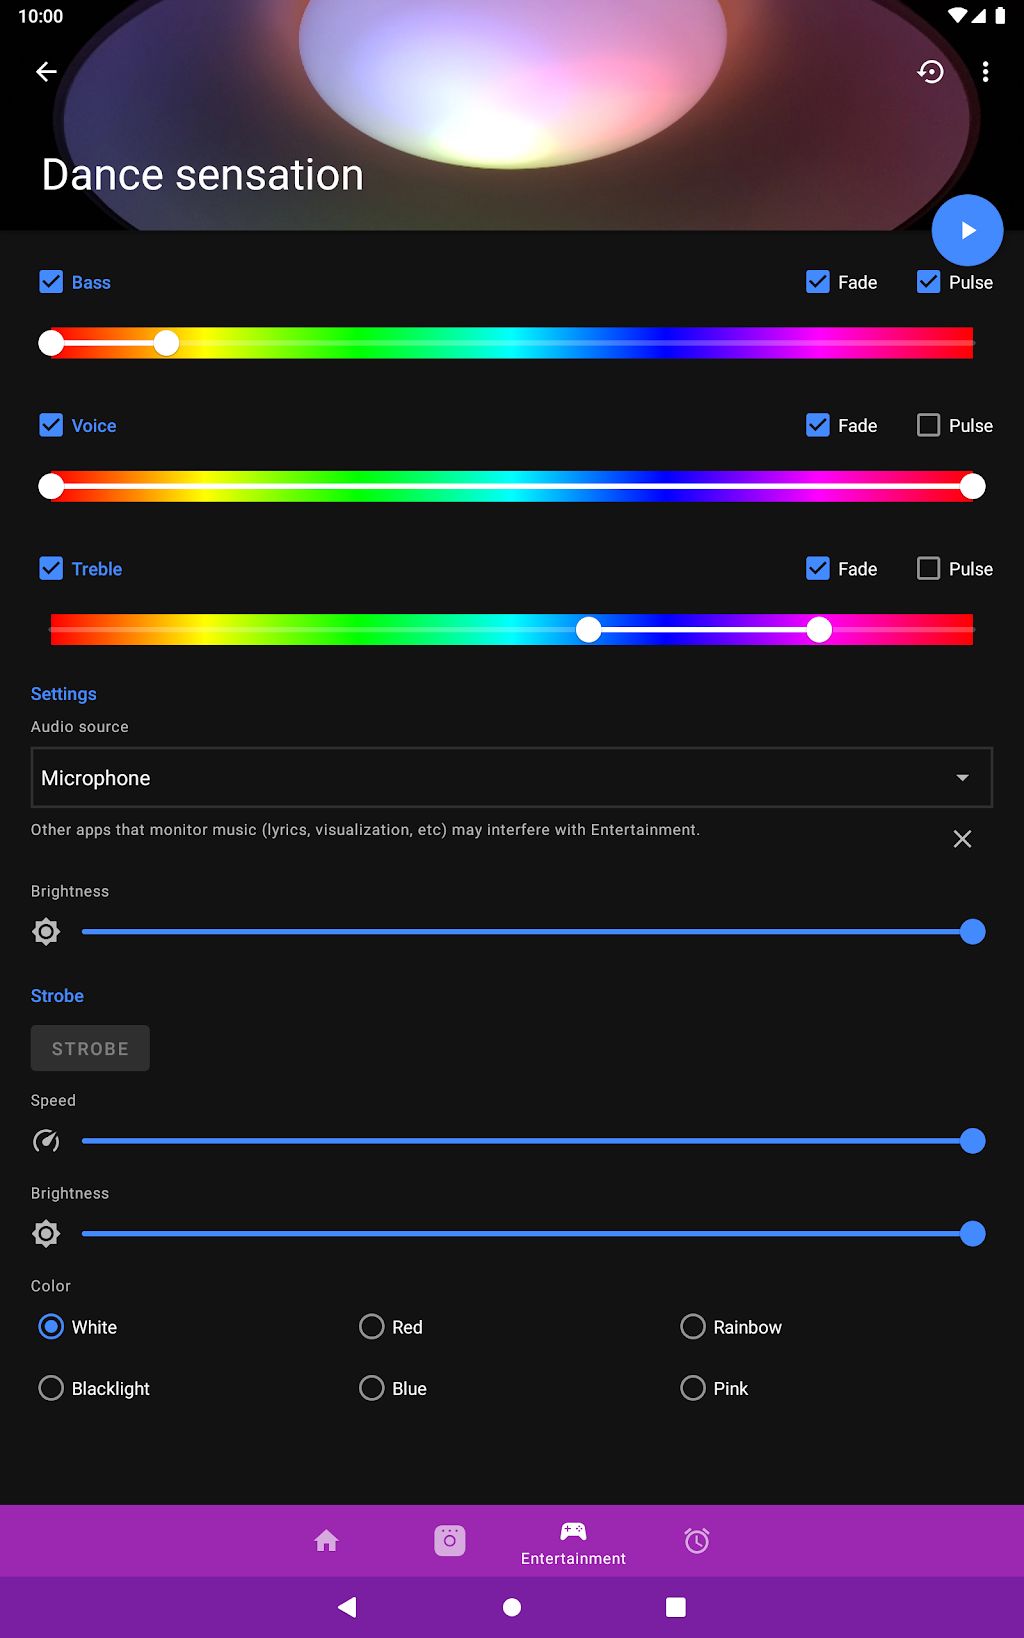Tap the Android back navigation button
Screen dimensions: 1024x1638
(347, 1607)
